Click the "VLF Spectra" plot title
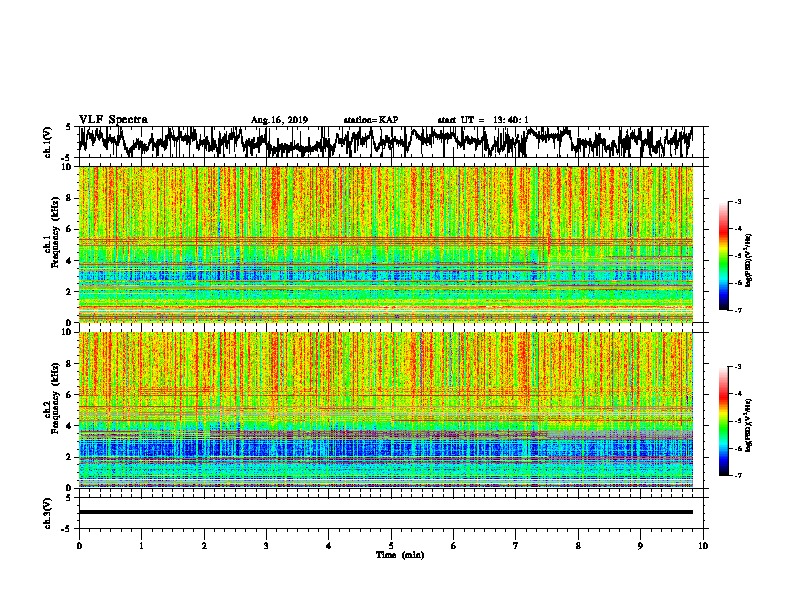This screenshot has width=792, height=612. click(113, 120)
